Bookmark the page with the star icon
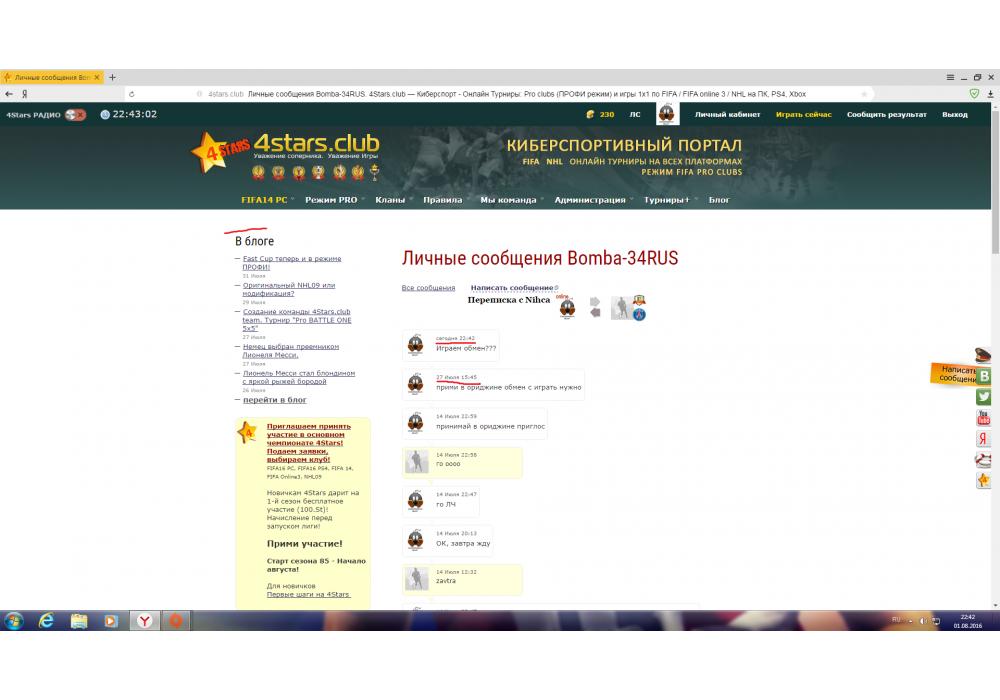Screen dimensions: 1000x700 tap(864, 94)
